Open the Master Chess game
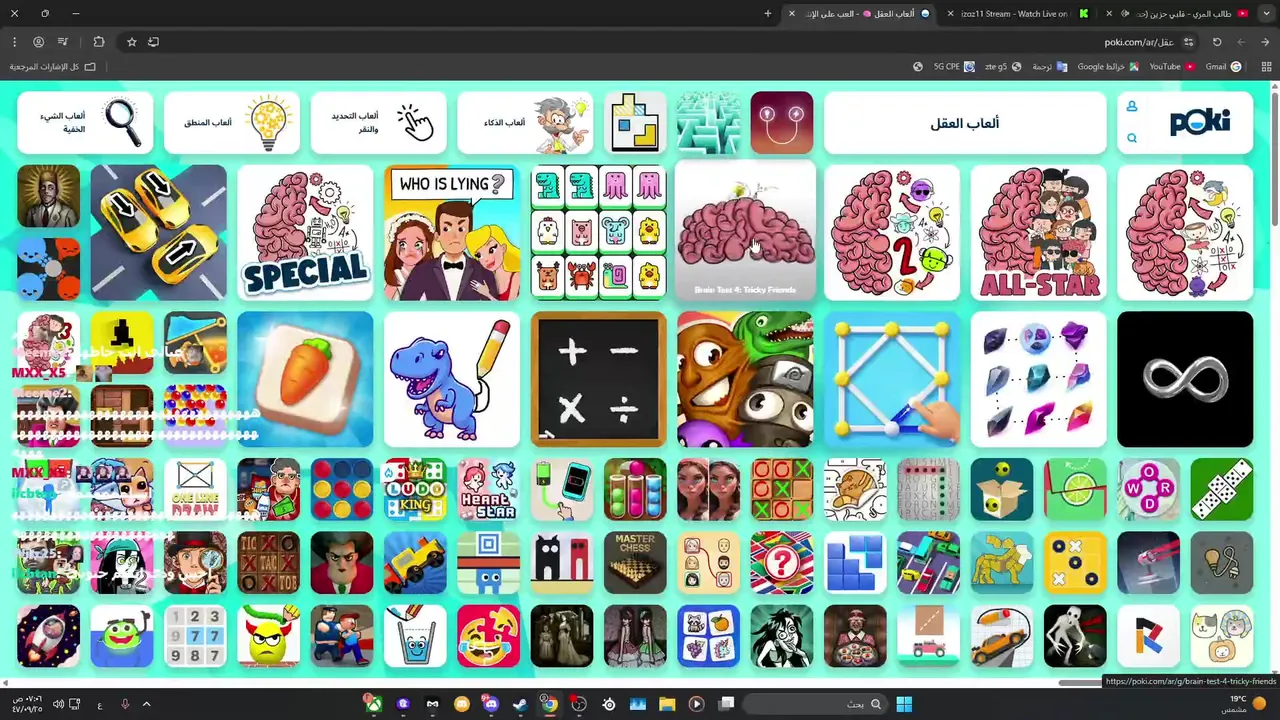Screen dimensions: 1280x720 pyautogui.click(x=635, y=563)
